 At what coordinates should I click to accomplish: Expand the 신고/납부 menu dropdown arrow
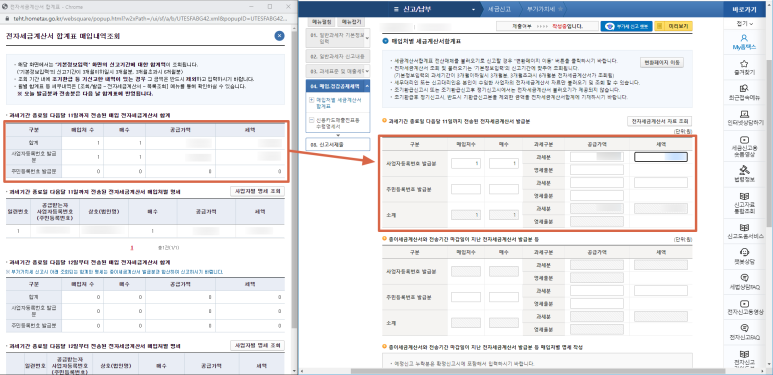(x=474, y=10)
